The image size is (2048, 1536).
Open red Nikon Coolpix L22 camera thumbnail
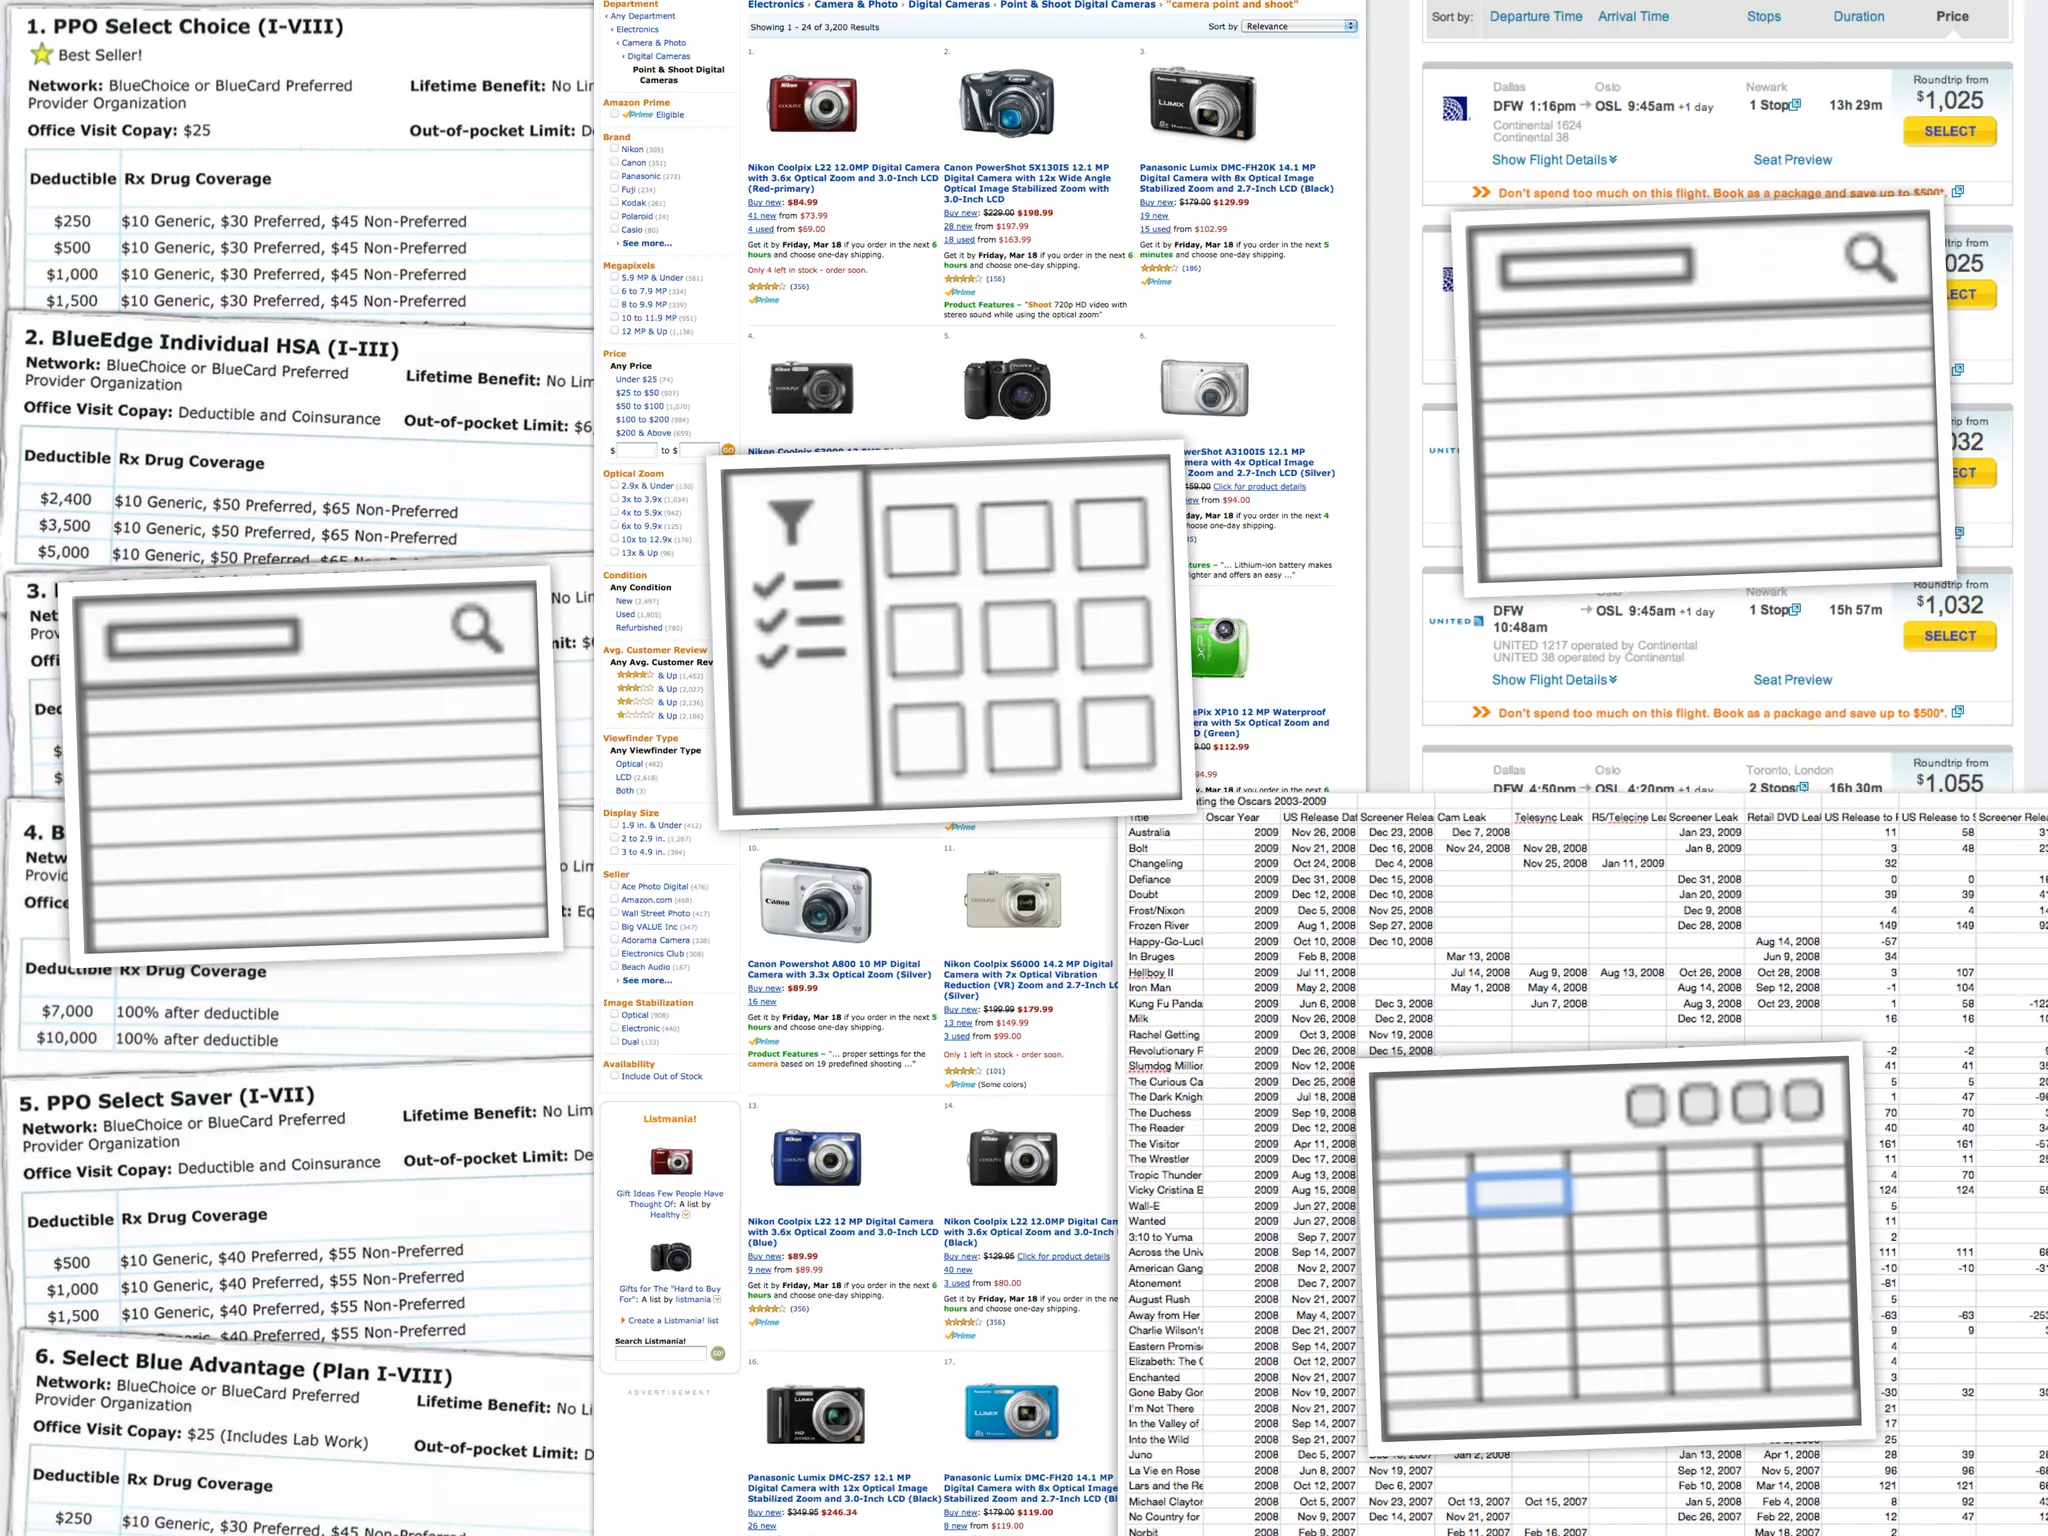[813, 104]
